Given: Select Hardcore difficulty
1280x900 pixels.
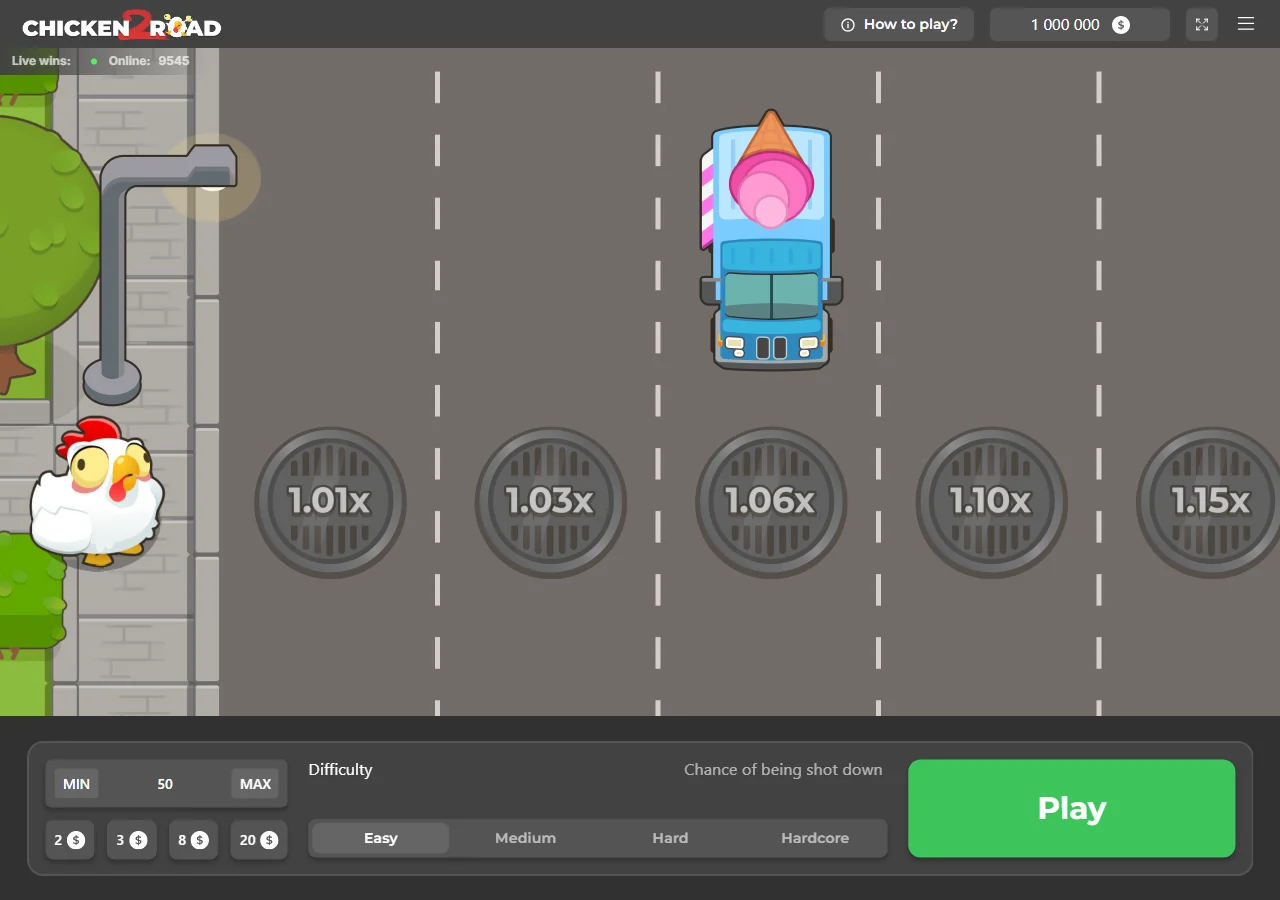Looking at the screenshot, I should 815,838.
